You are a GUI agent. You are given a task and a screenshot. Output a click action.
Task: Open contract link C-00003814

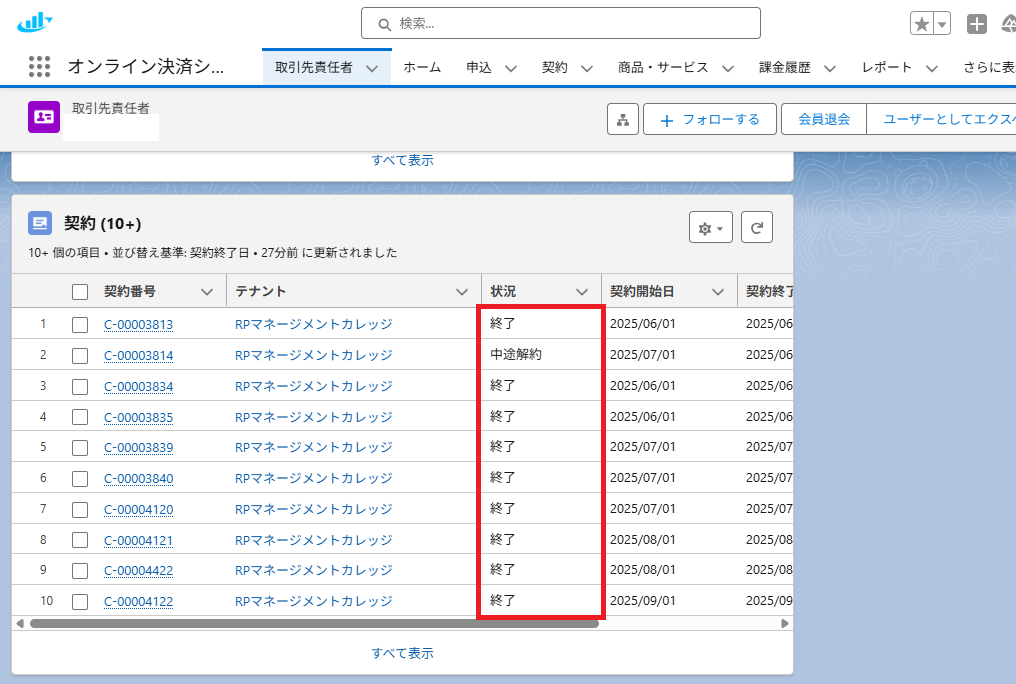pos(138,355)
